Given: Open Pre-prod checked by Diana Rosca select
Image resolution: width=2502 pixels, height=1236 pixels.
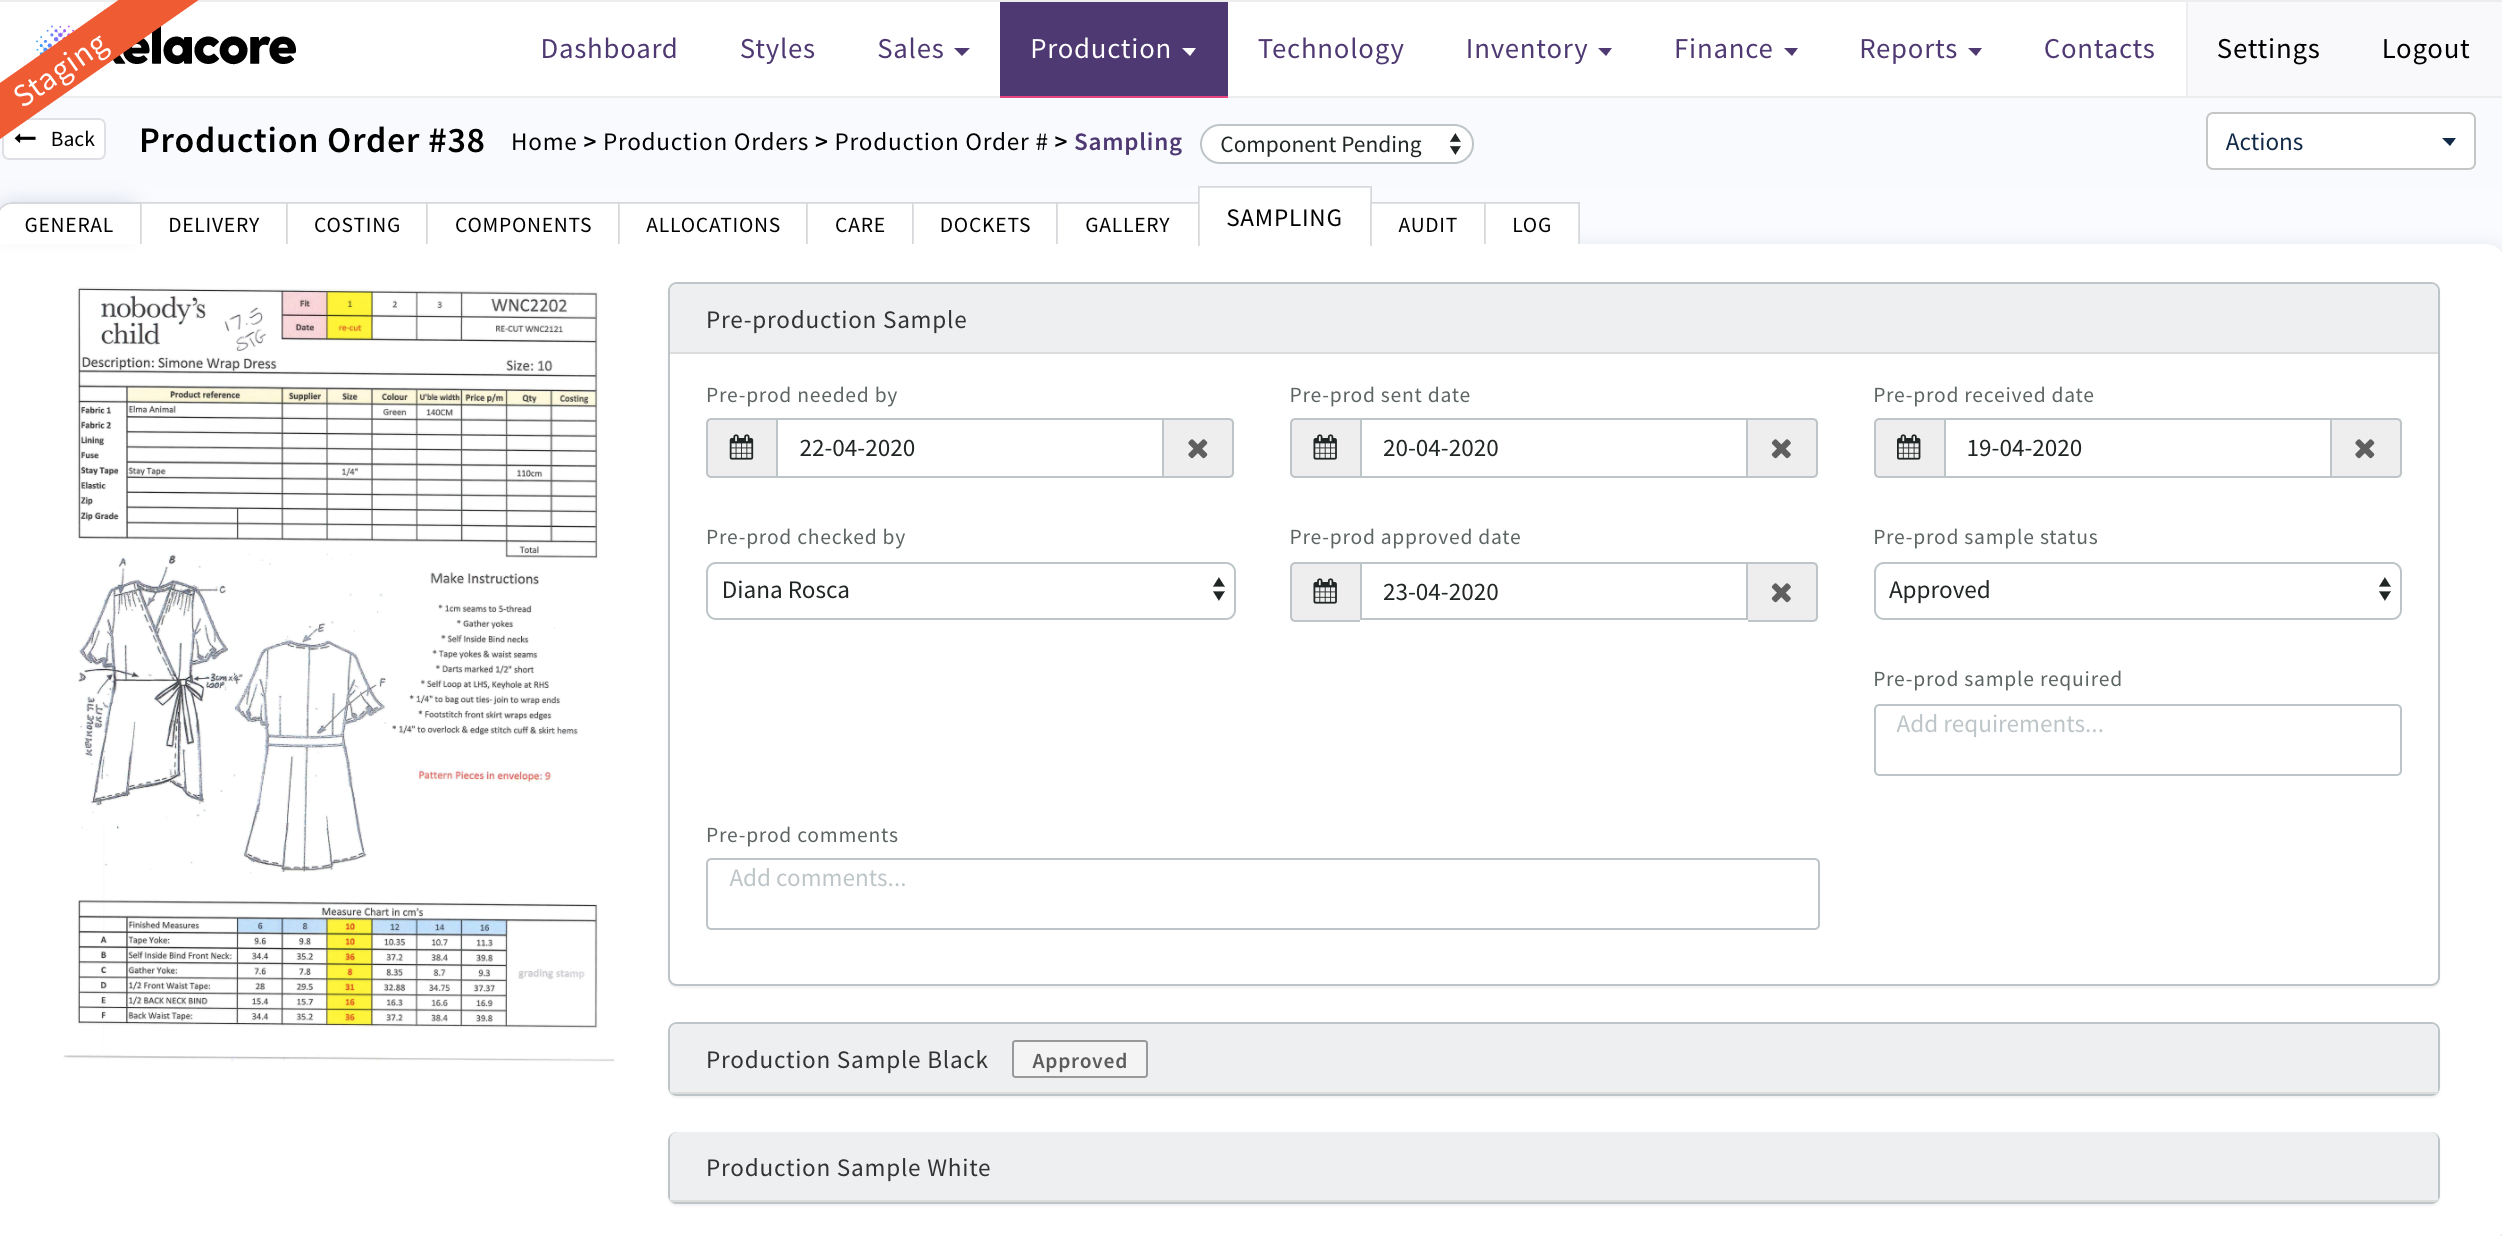Looking at the screenshot, I should click(970, 590).
